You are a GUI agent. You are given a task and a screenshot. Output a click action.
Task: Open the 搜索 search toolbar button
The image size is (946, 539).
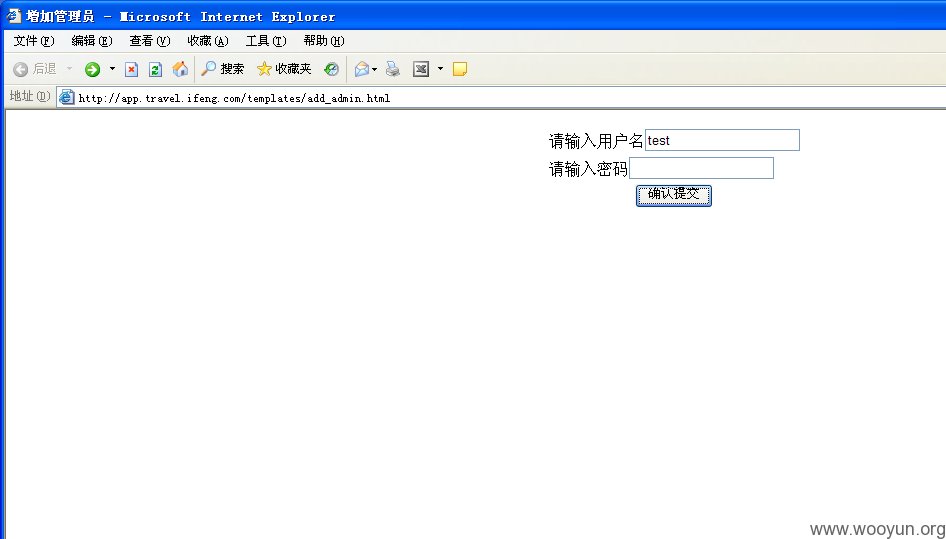tap(223, 69)
